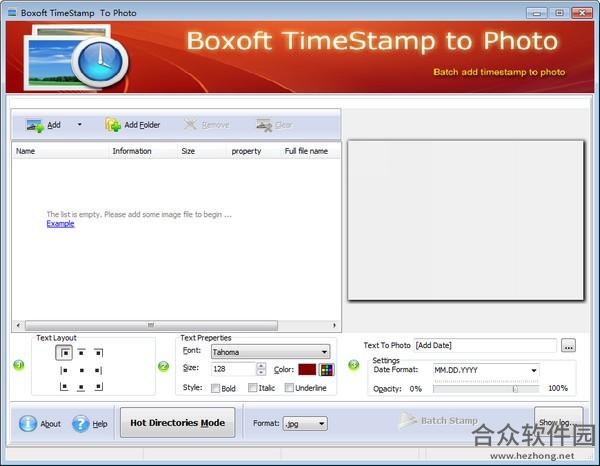The height and width of the screenshot is (466, 600).
Task: Click the scrollbar right arrow
Action: click(334, 325)
